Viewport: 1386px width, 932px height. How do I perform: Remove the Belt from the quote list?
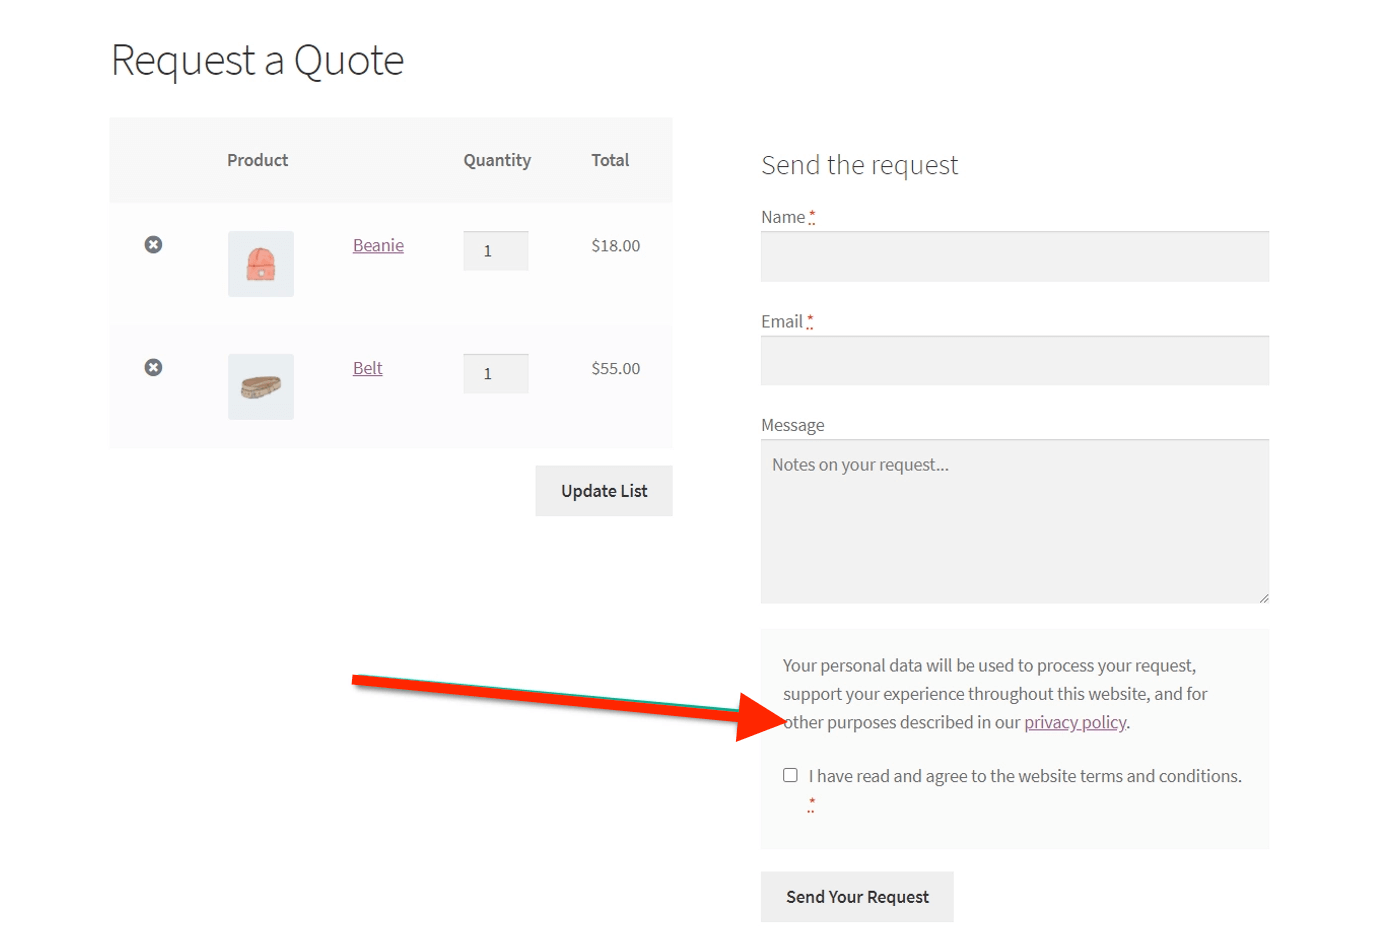click(x=153, y=368)
